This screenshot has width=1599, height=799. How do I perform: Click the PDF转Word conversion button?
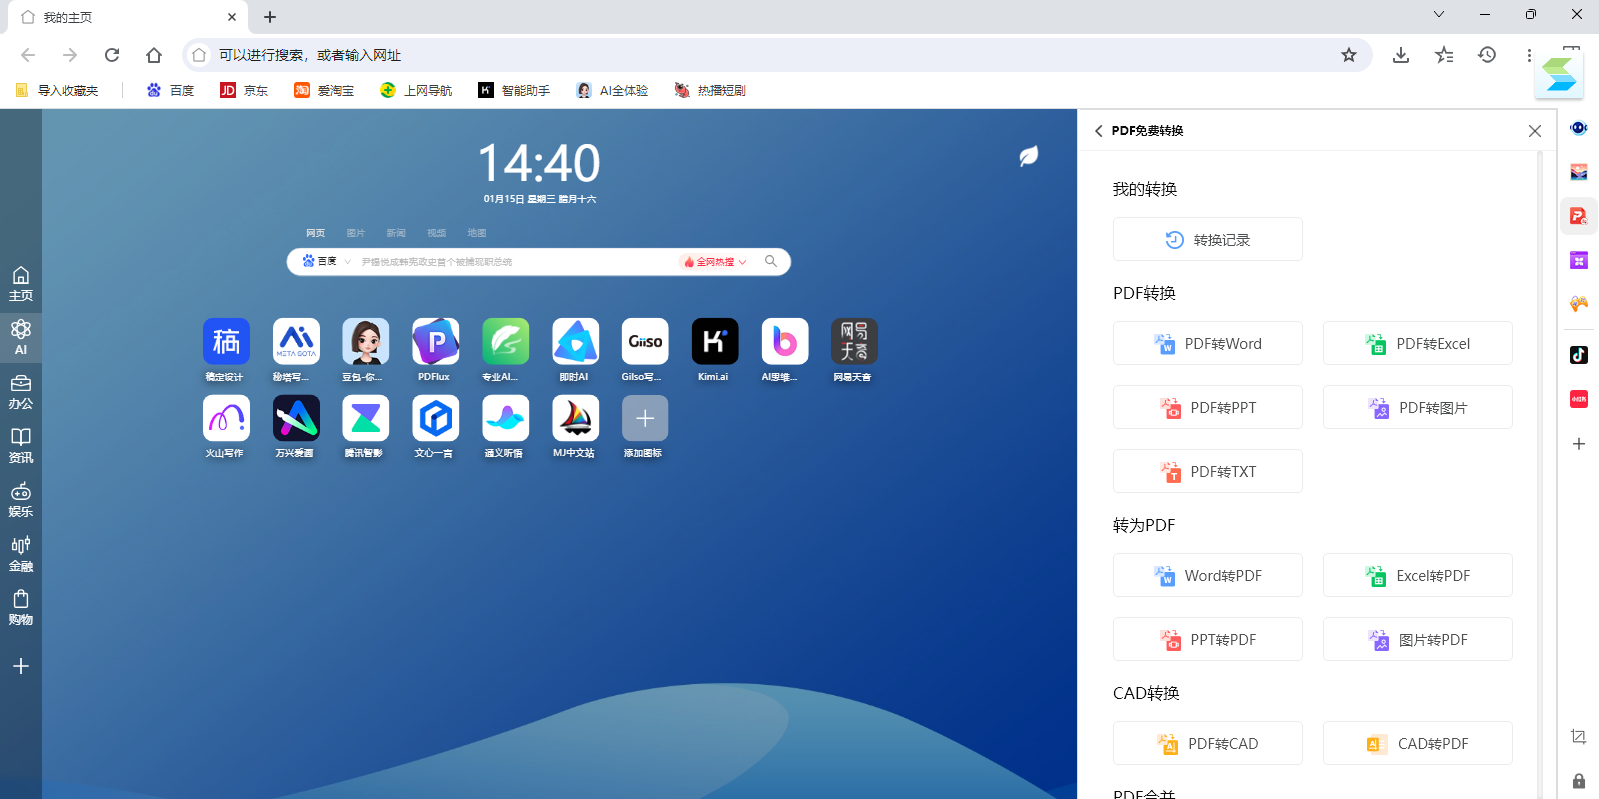(1207, 343)
